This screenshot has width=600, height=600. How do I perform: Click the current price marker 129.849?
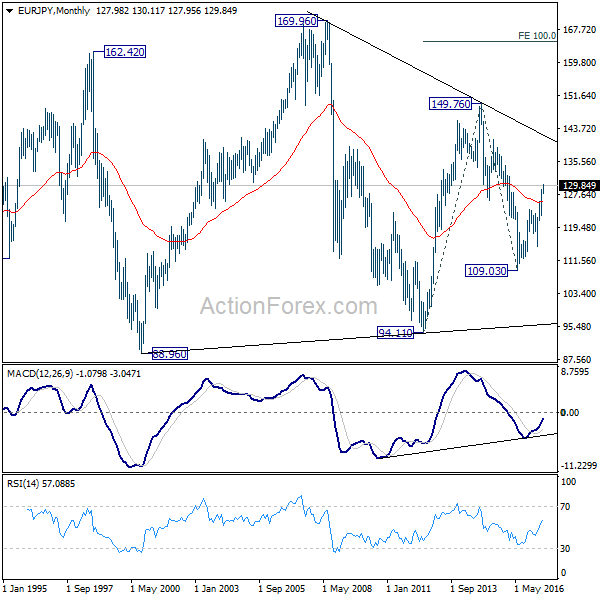point(579,186)
